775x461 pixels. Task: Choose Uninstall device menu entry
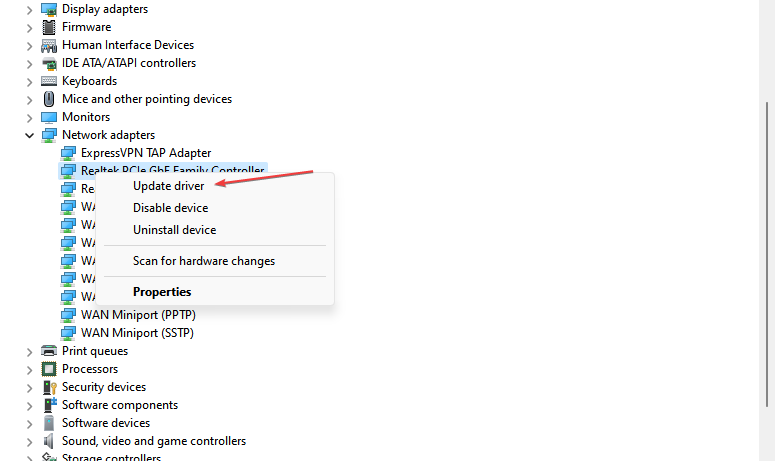tap(174, 230)
